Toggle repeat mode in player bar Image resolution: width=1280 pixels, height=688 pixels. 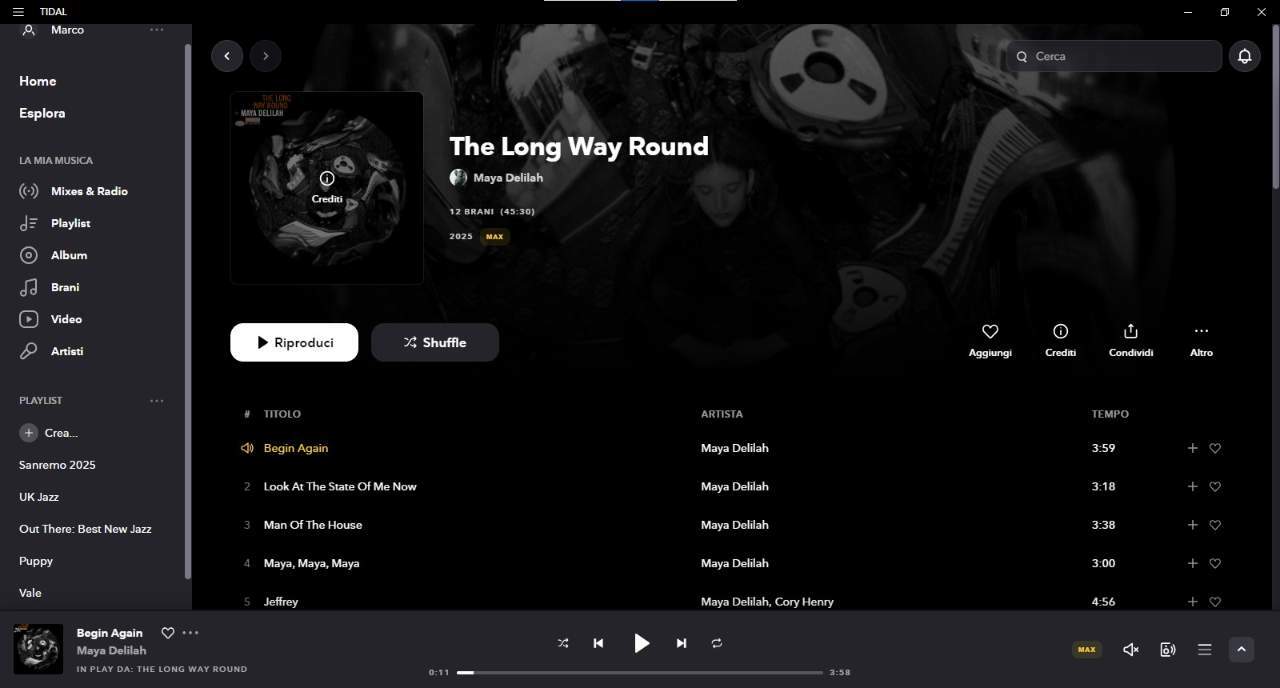pyautogui.click(x=717, y=643)
